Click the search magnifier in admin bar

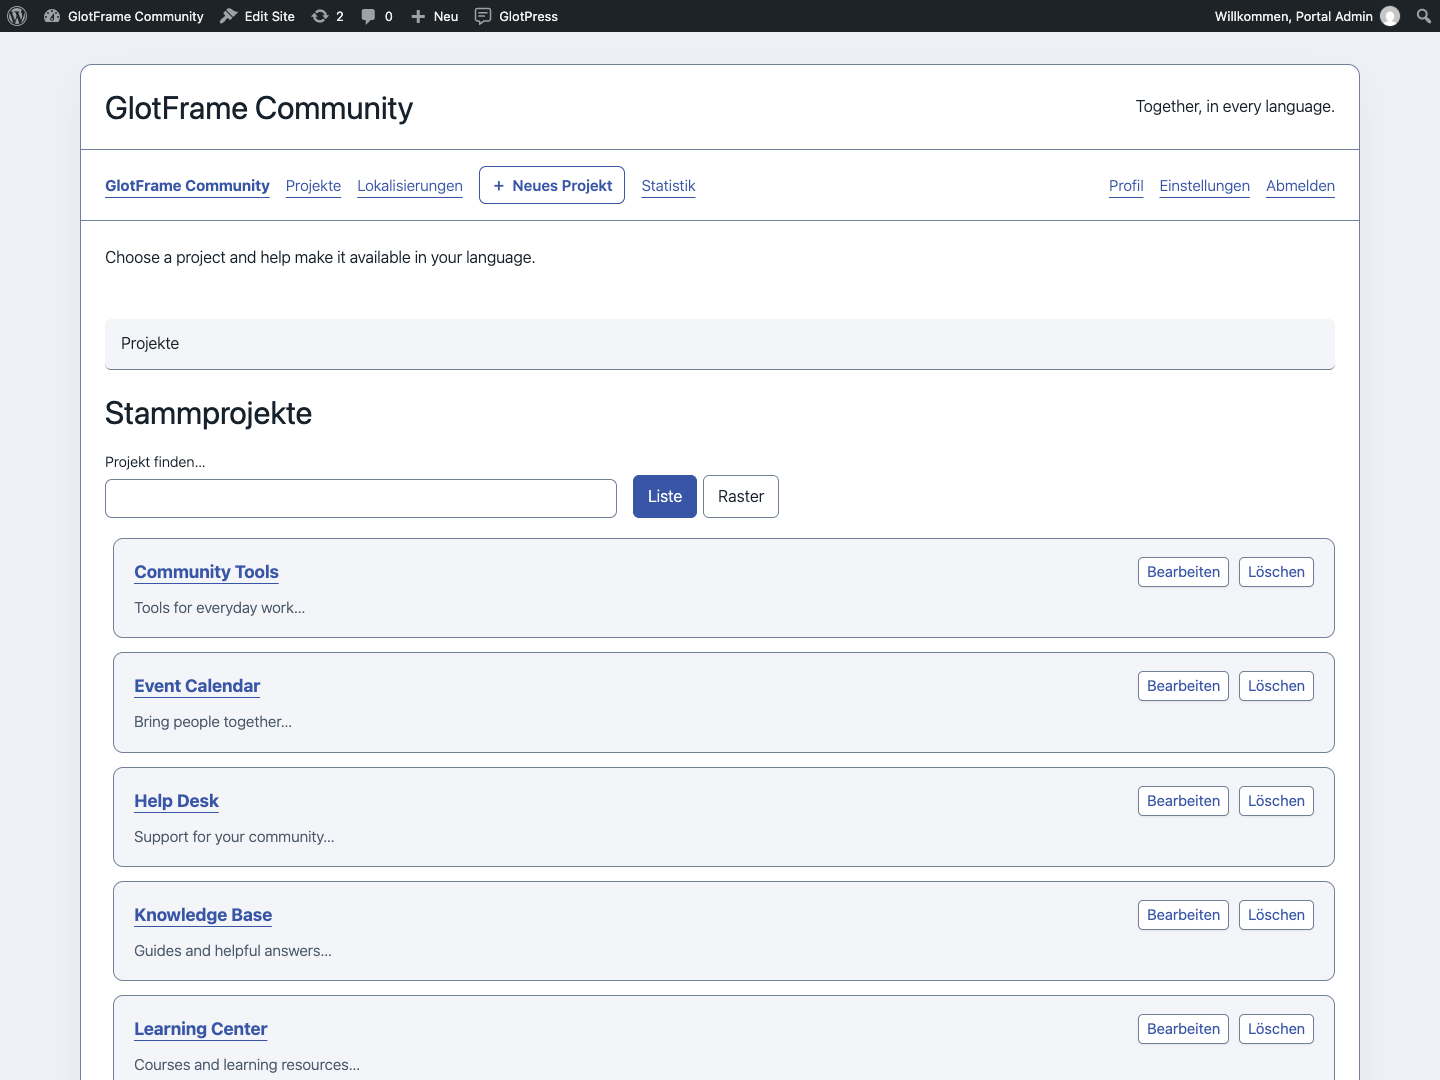pyautogui.click(x=1424, y=16)
